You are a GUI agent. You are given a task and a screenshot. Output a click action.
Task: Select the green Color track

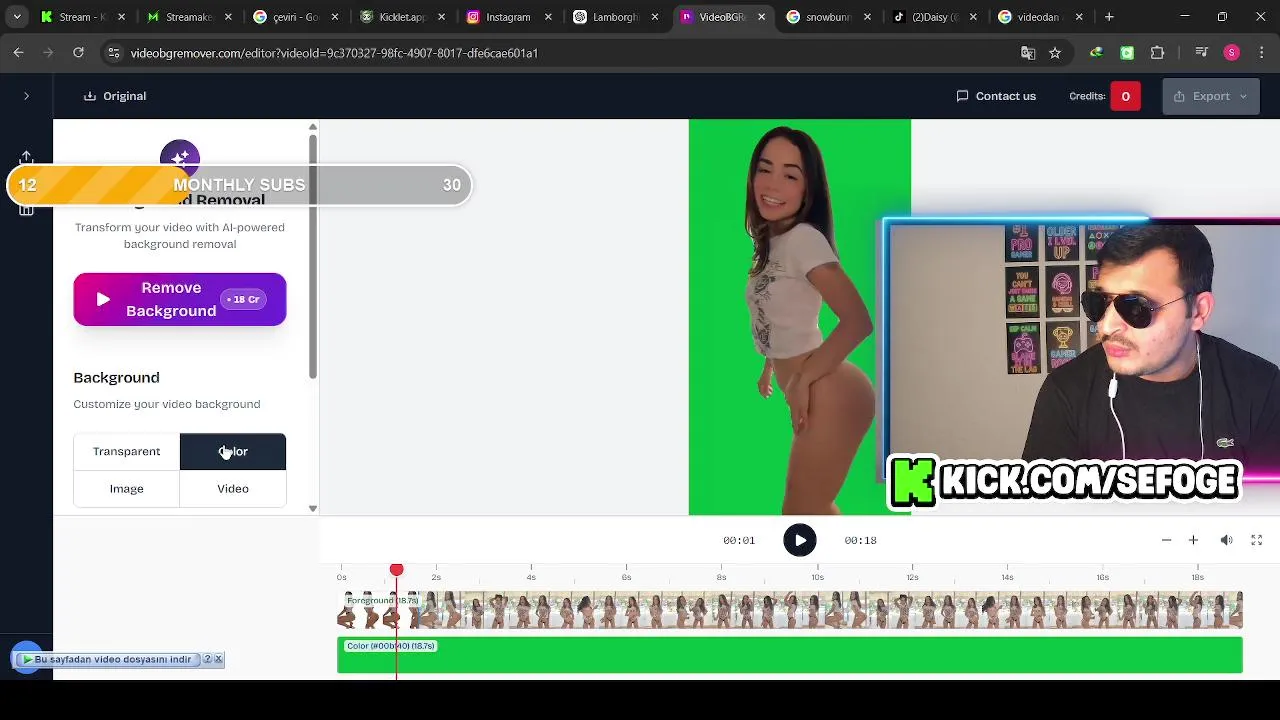point(790,655)
